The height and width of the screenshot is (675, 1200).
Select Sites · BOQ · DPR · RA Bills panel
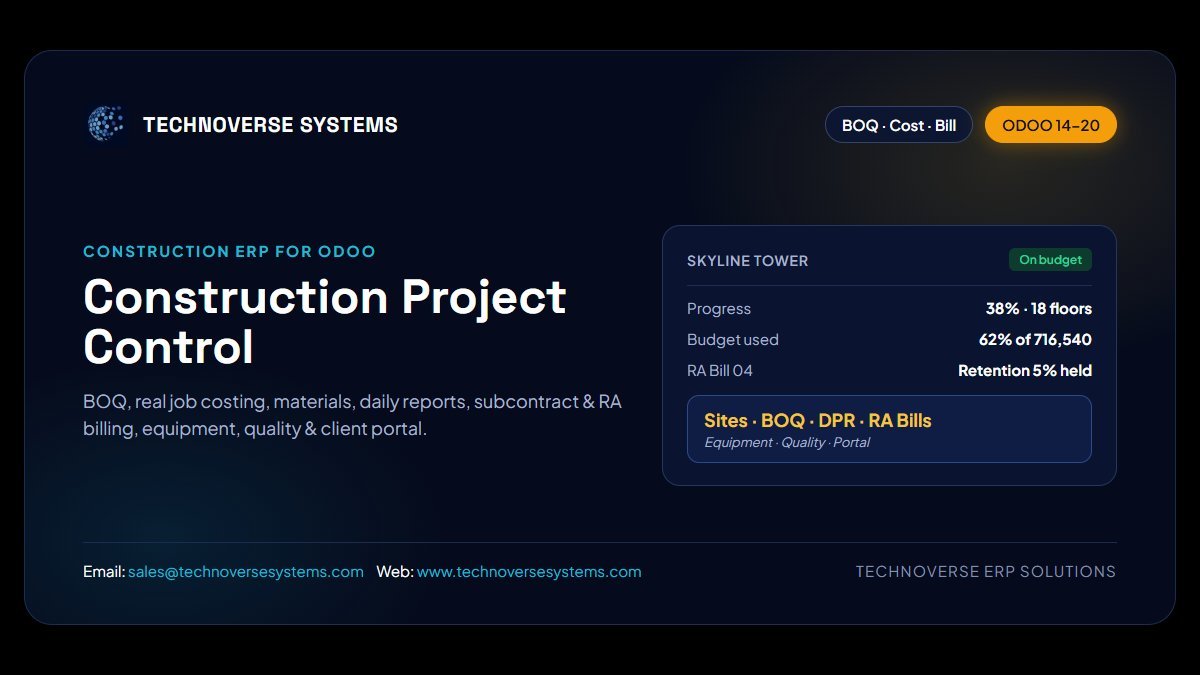889,429
